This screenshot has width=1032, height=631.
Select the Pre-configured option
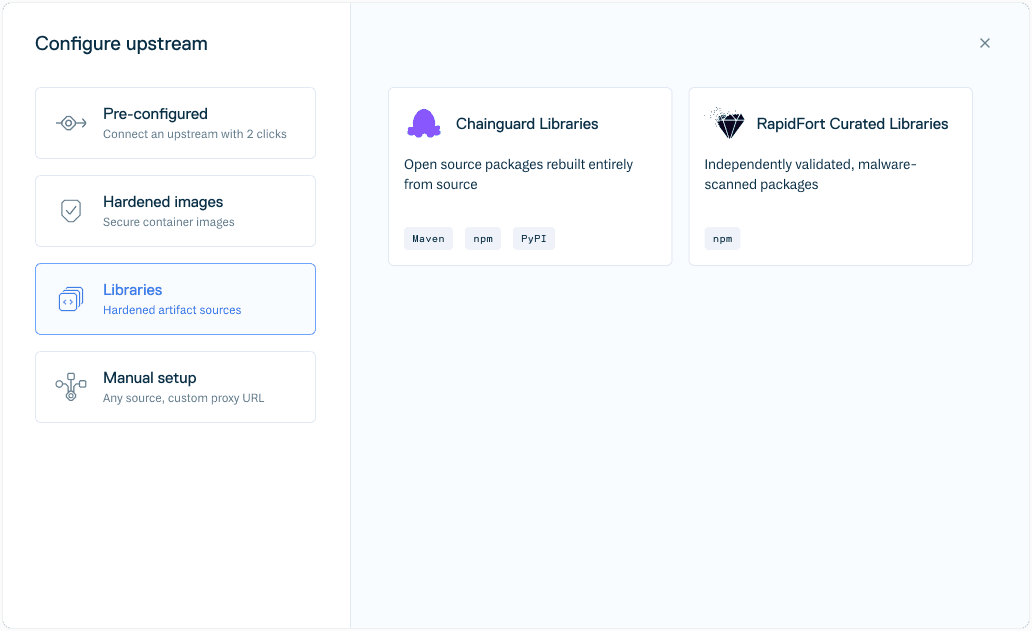coord(175,123)
